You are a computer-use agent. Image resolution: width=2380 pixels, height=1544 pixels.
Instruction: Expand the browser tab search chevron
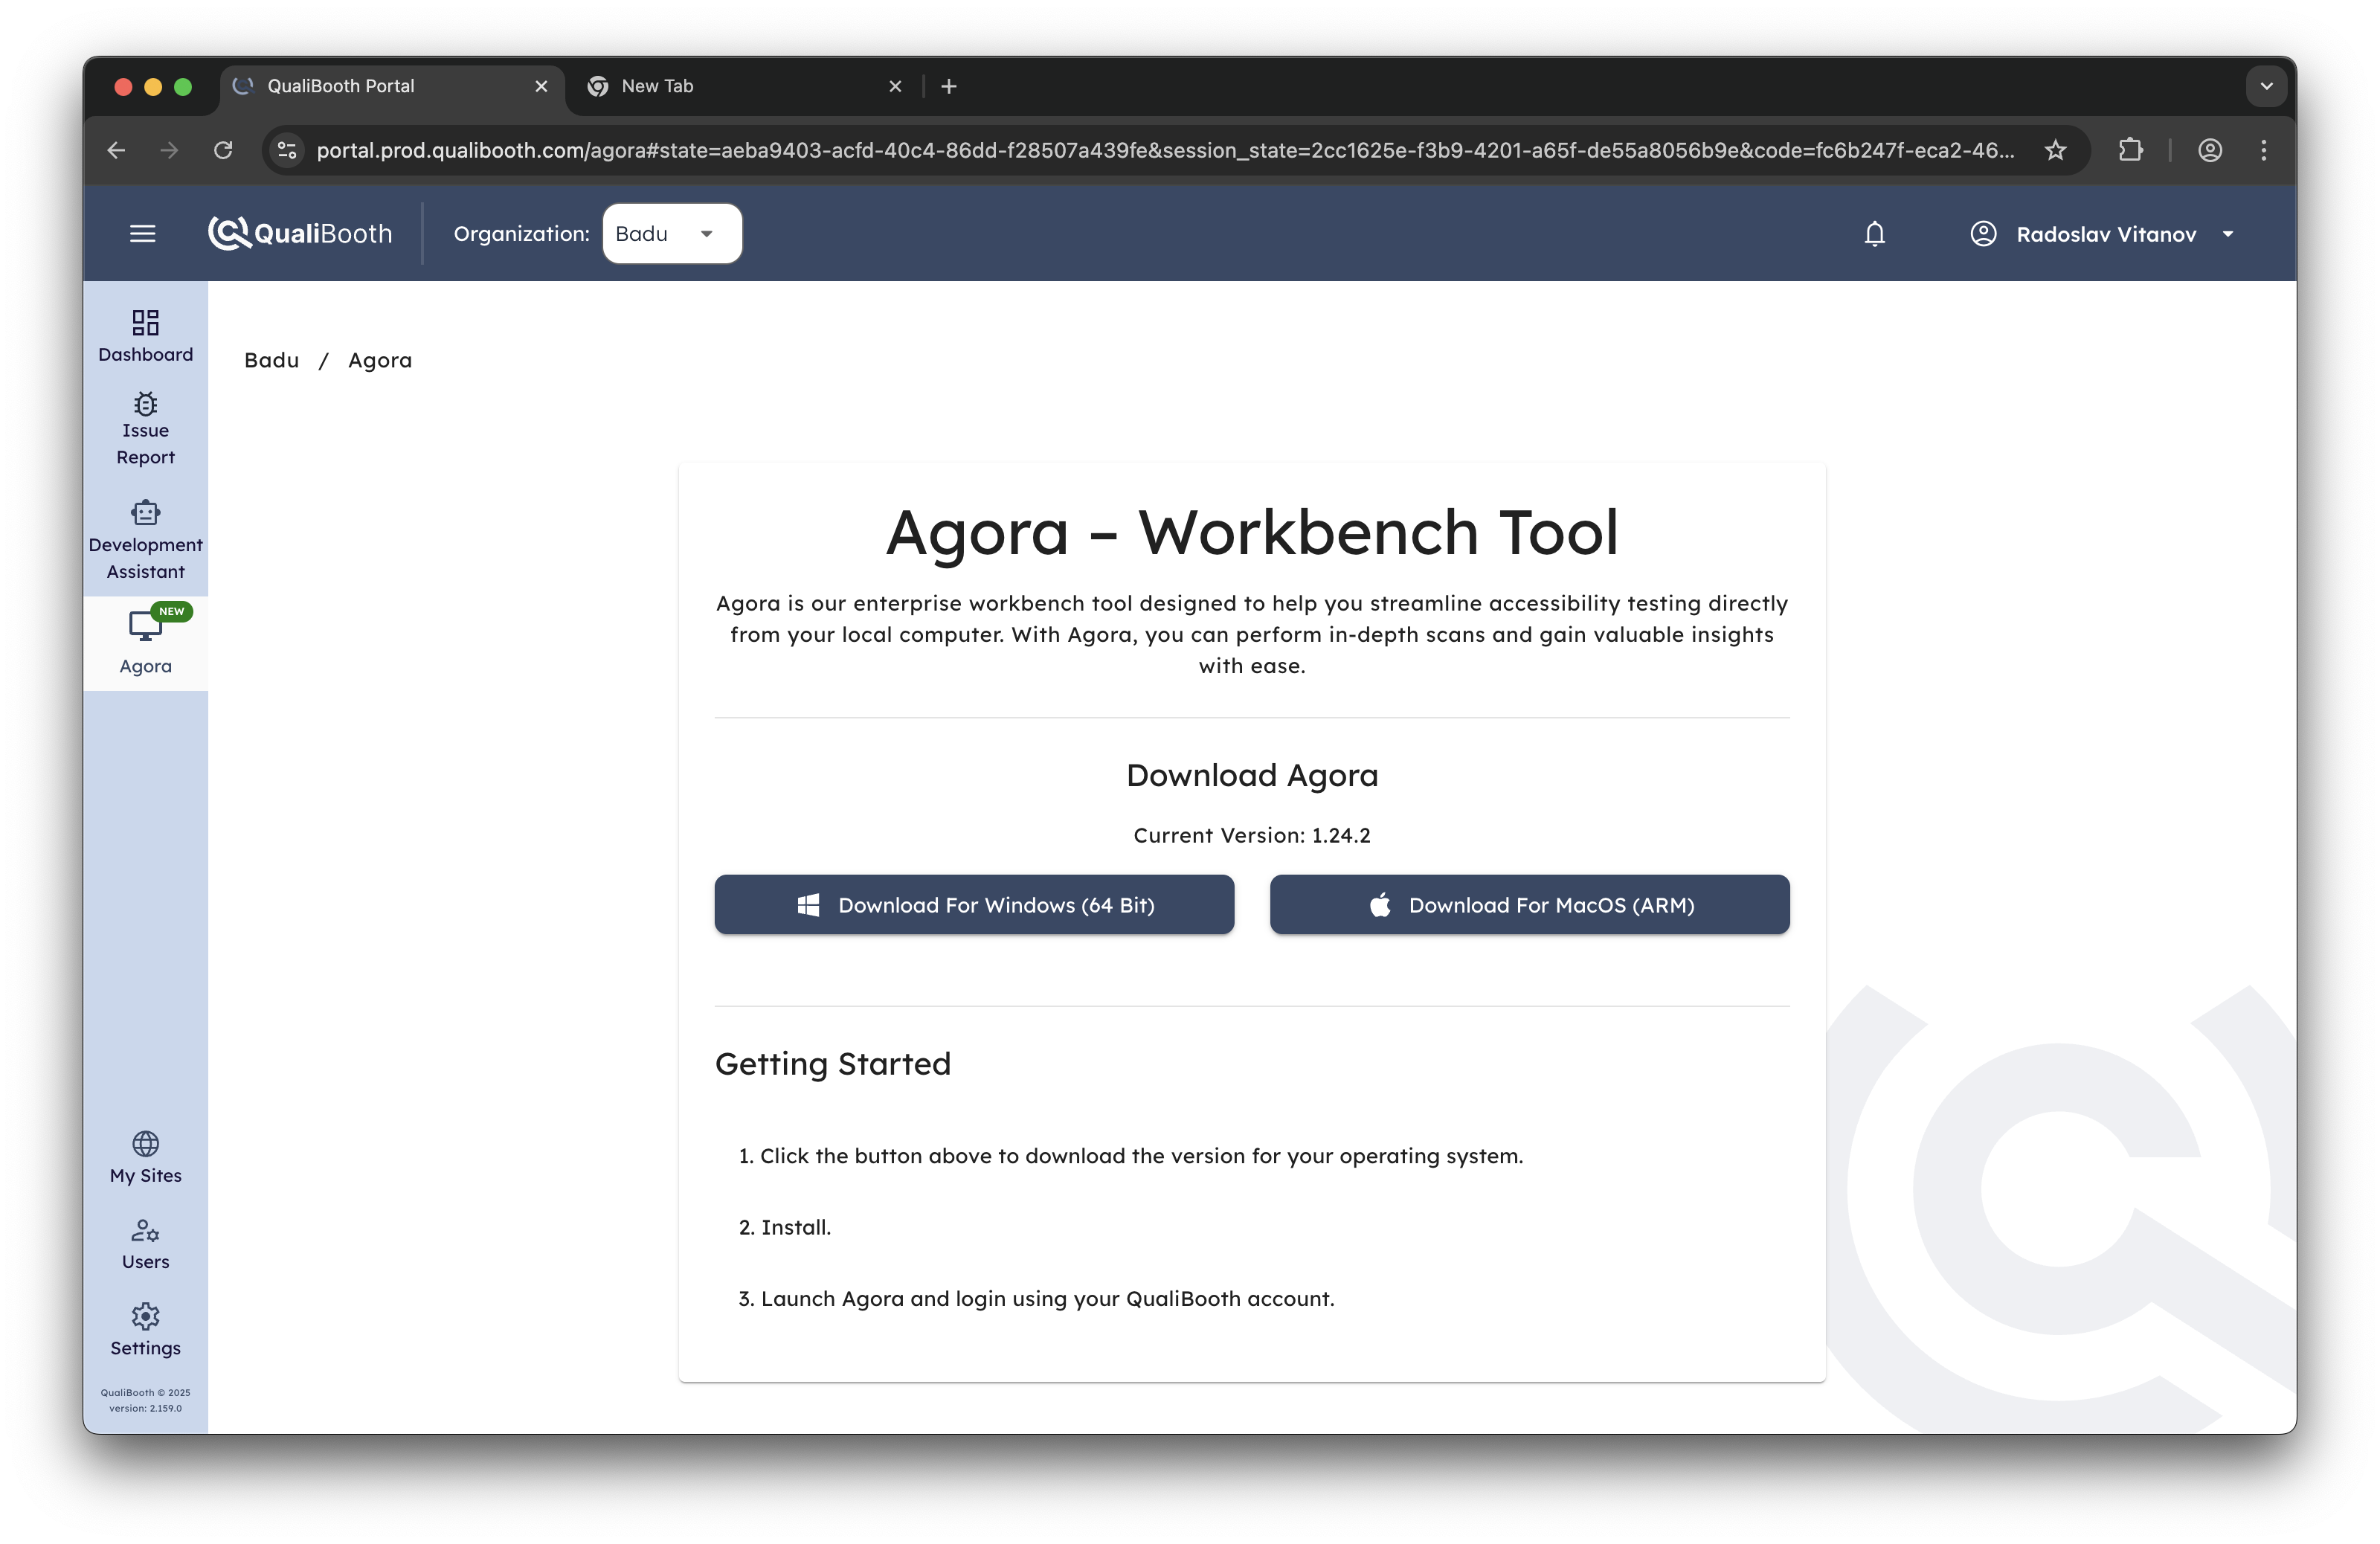(2266, 86)
